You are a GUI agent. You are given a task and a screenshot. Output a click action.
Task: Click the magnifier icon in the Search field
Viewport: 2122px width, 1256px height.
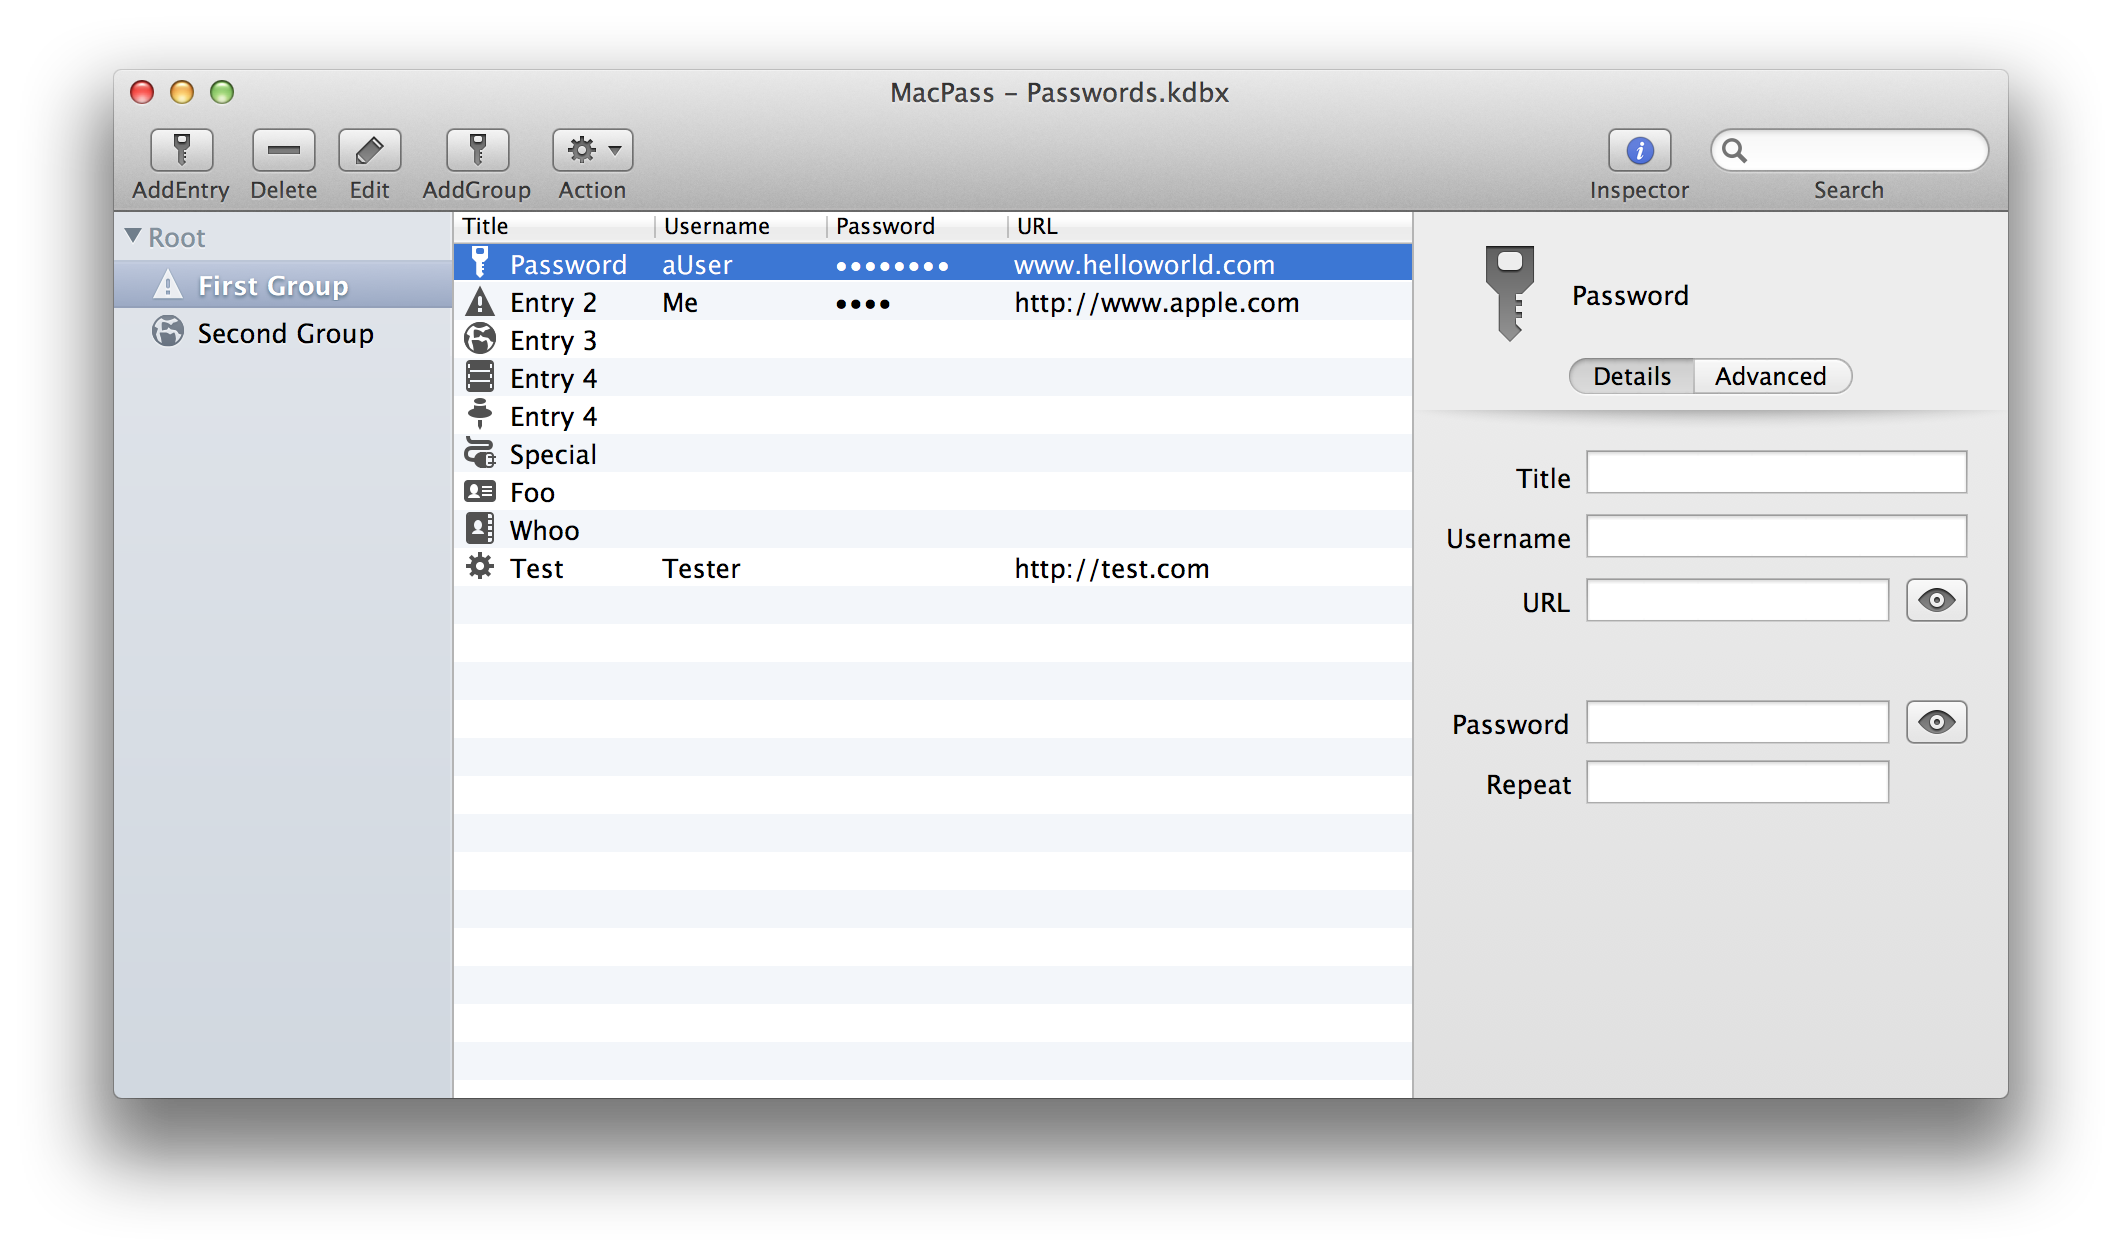[x=1734, y=151]
